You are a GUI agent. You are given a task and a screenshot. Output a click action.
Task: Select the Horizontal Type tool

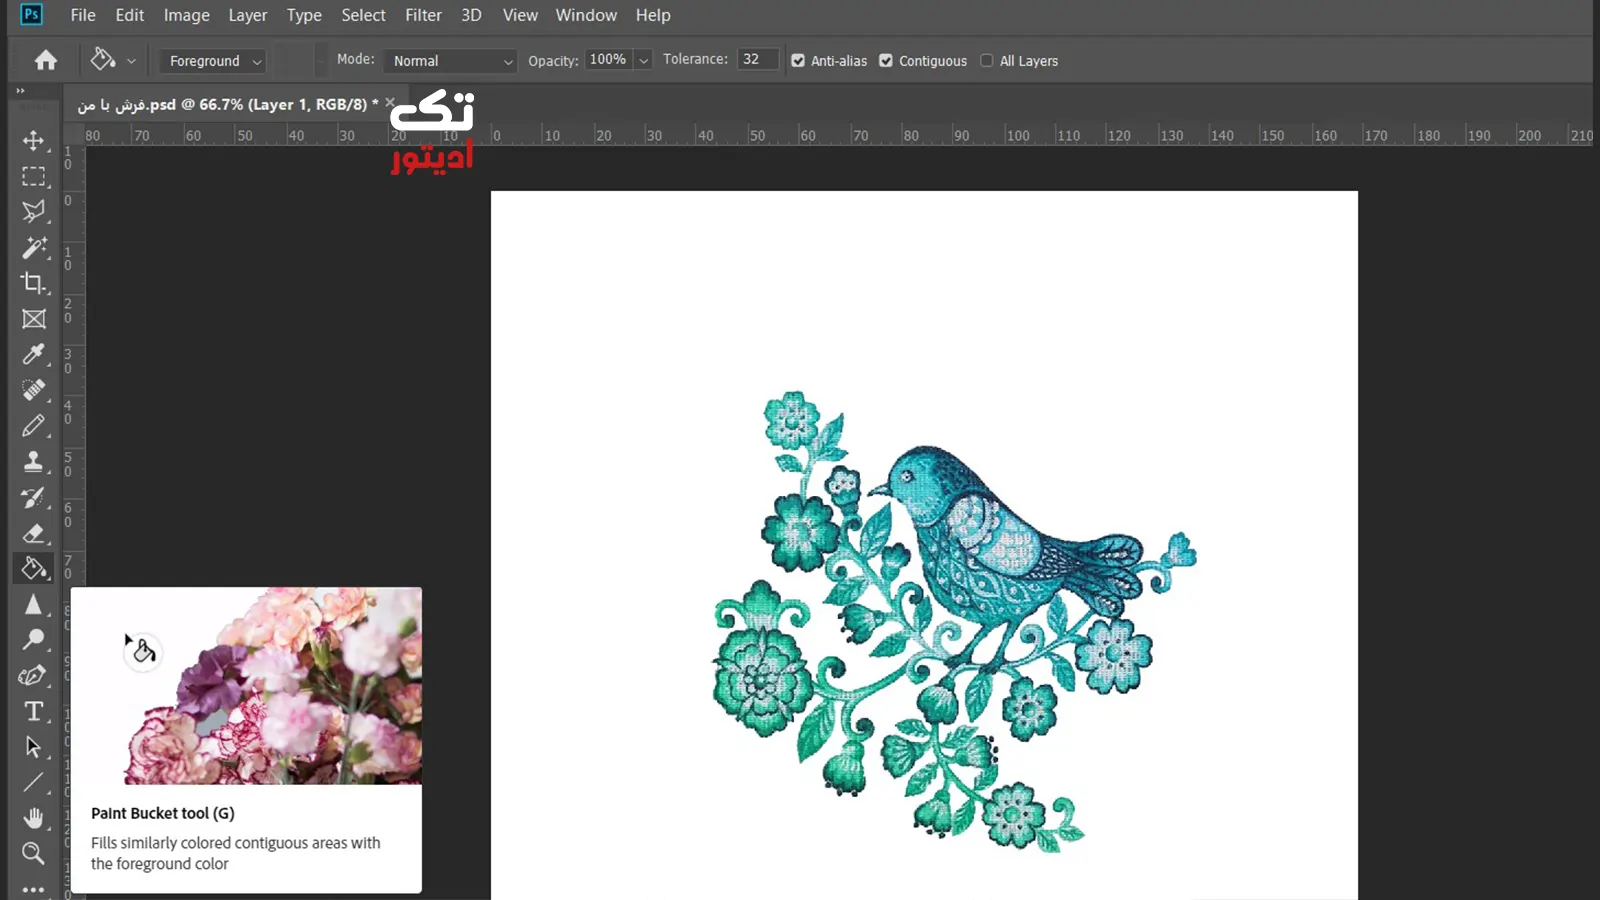tap(33, 711)
